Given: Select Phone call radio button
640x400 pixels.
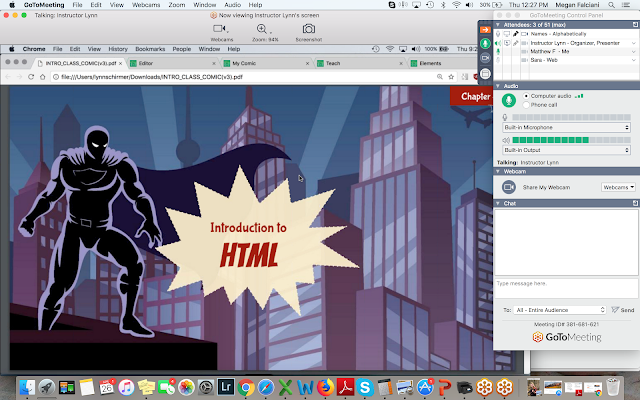Looking at the screenshot, I should [526, 105].
